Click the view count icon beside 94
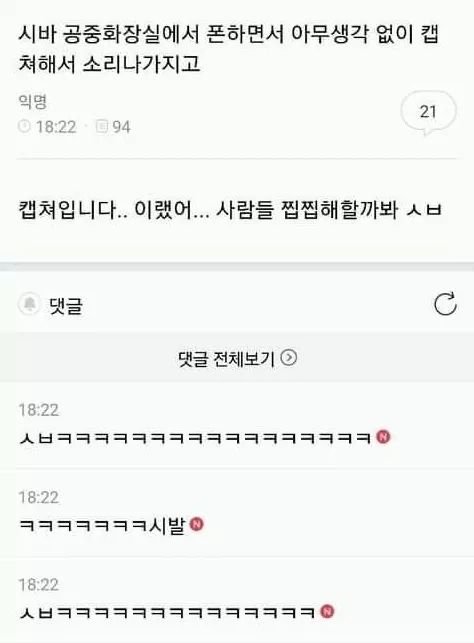This screenshot has width=474, height=643. pos(102,126)
